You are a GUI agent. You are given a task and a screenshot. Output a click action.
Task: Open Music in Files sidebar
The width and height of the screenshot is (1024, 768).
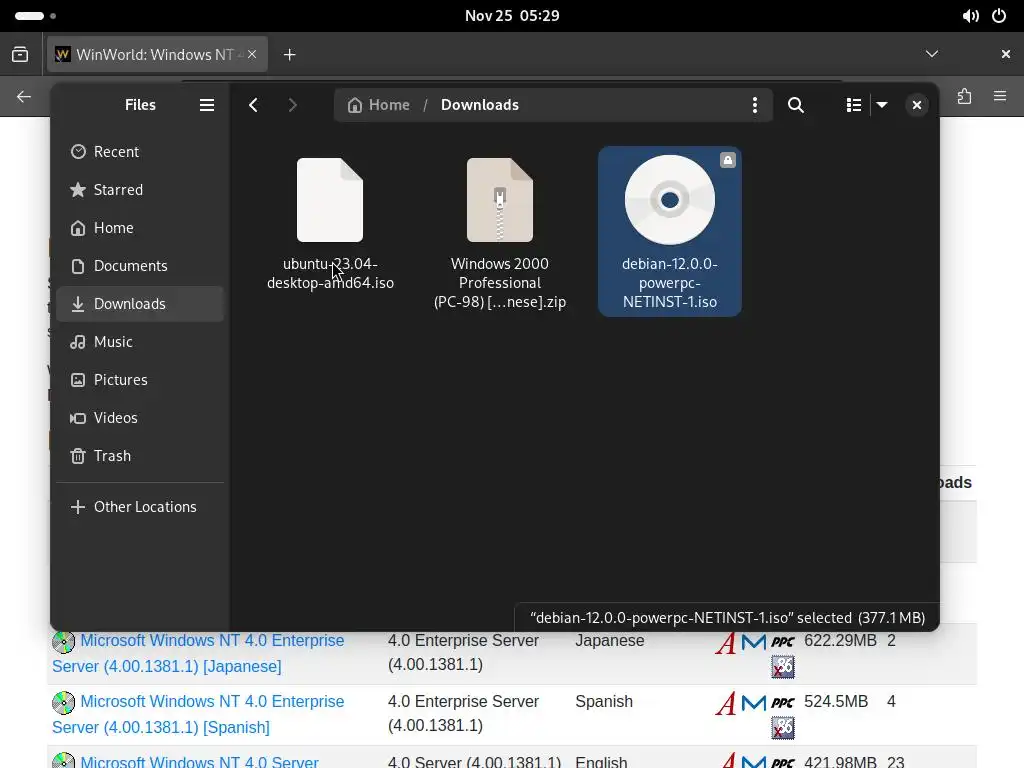coord(140,342)
